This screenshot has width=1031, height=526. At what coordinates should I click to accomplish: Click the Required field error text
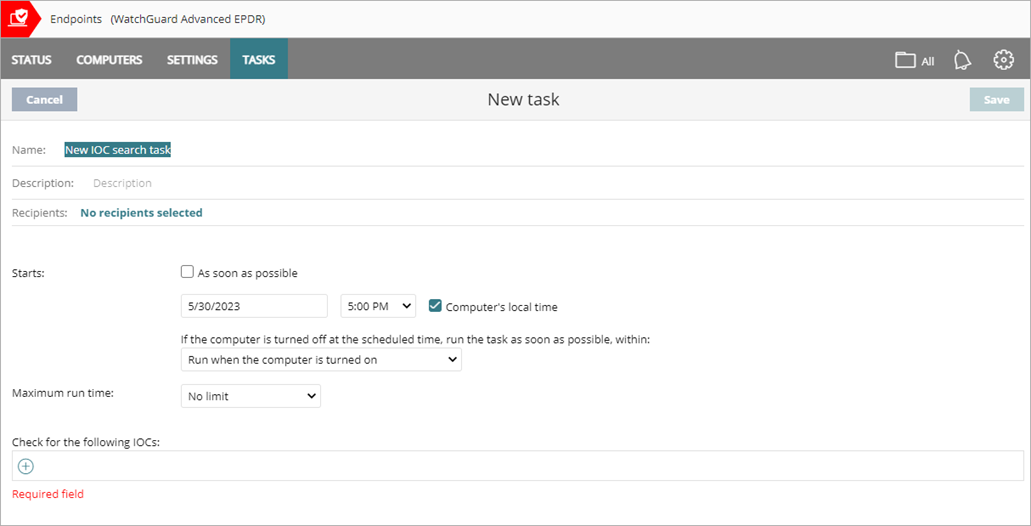(48, 494)
